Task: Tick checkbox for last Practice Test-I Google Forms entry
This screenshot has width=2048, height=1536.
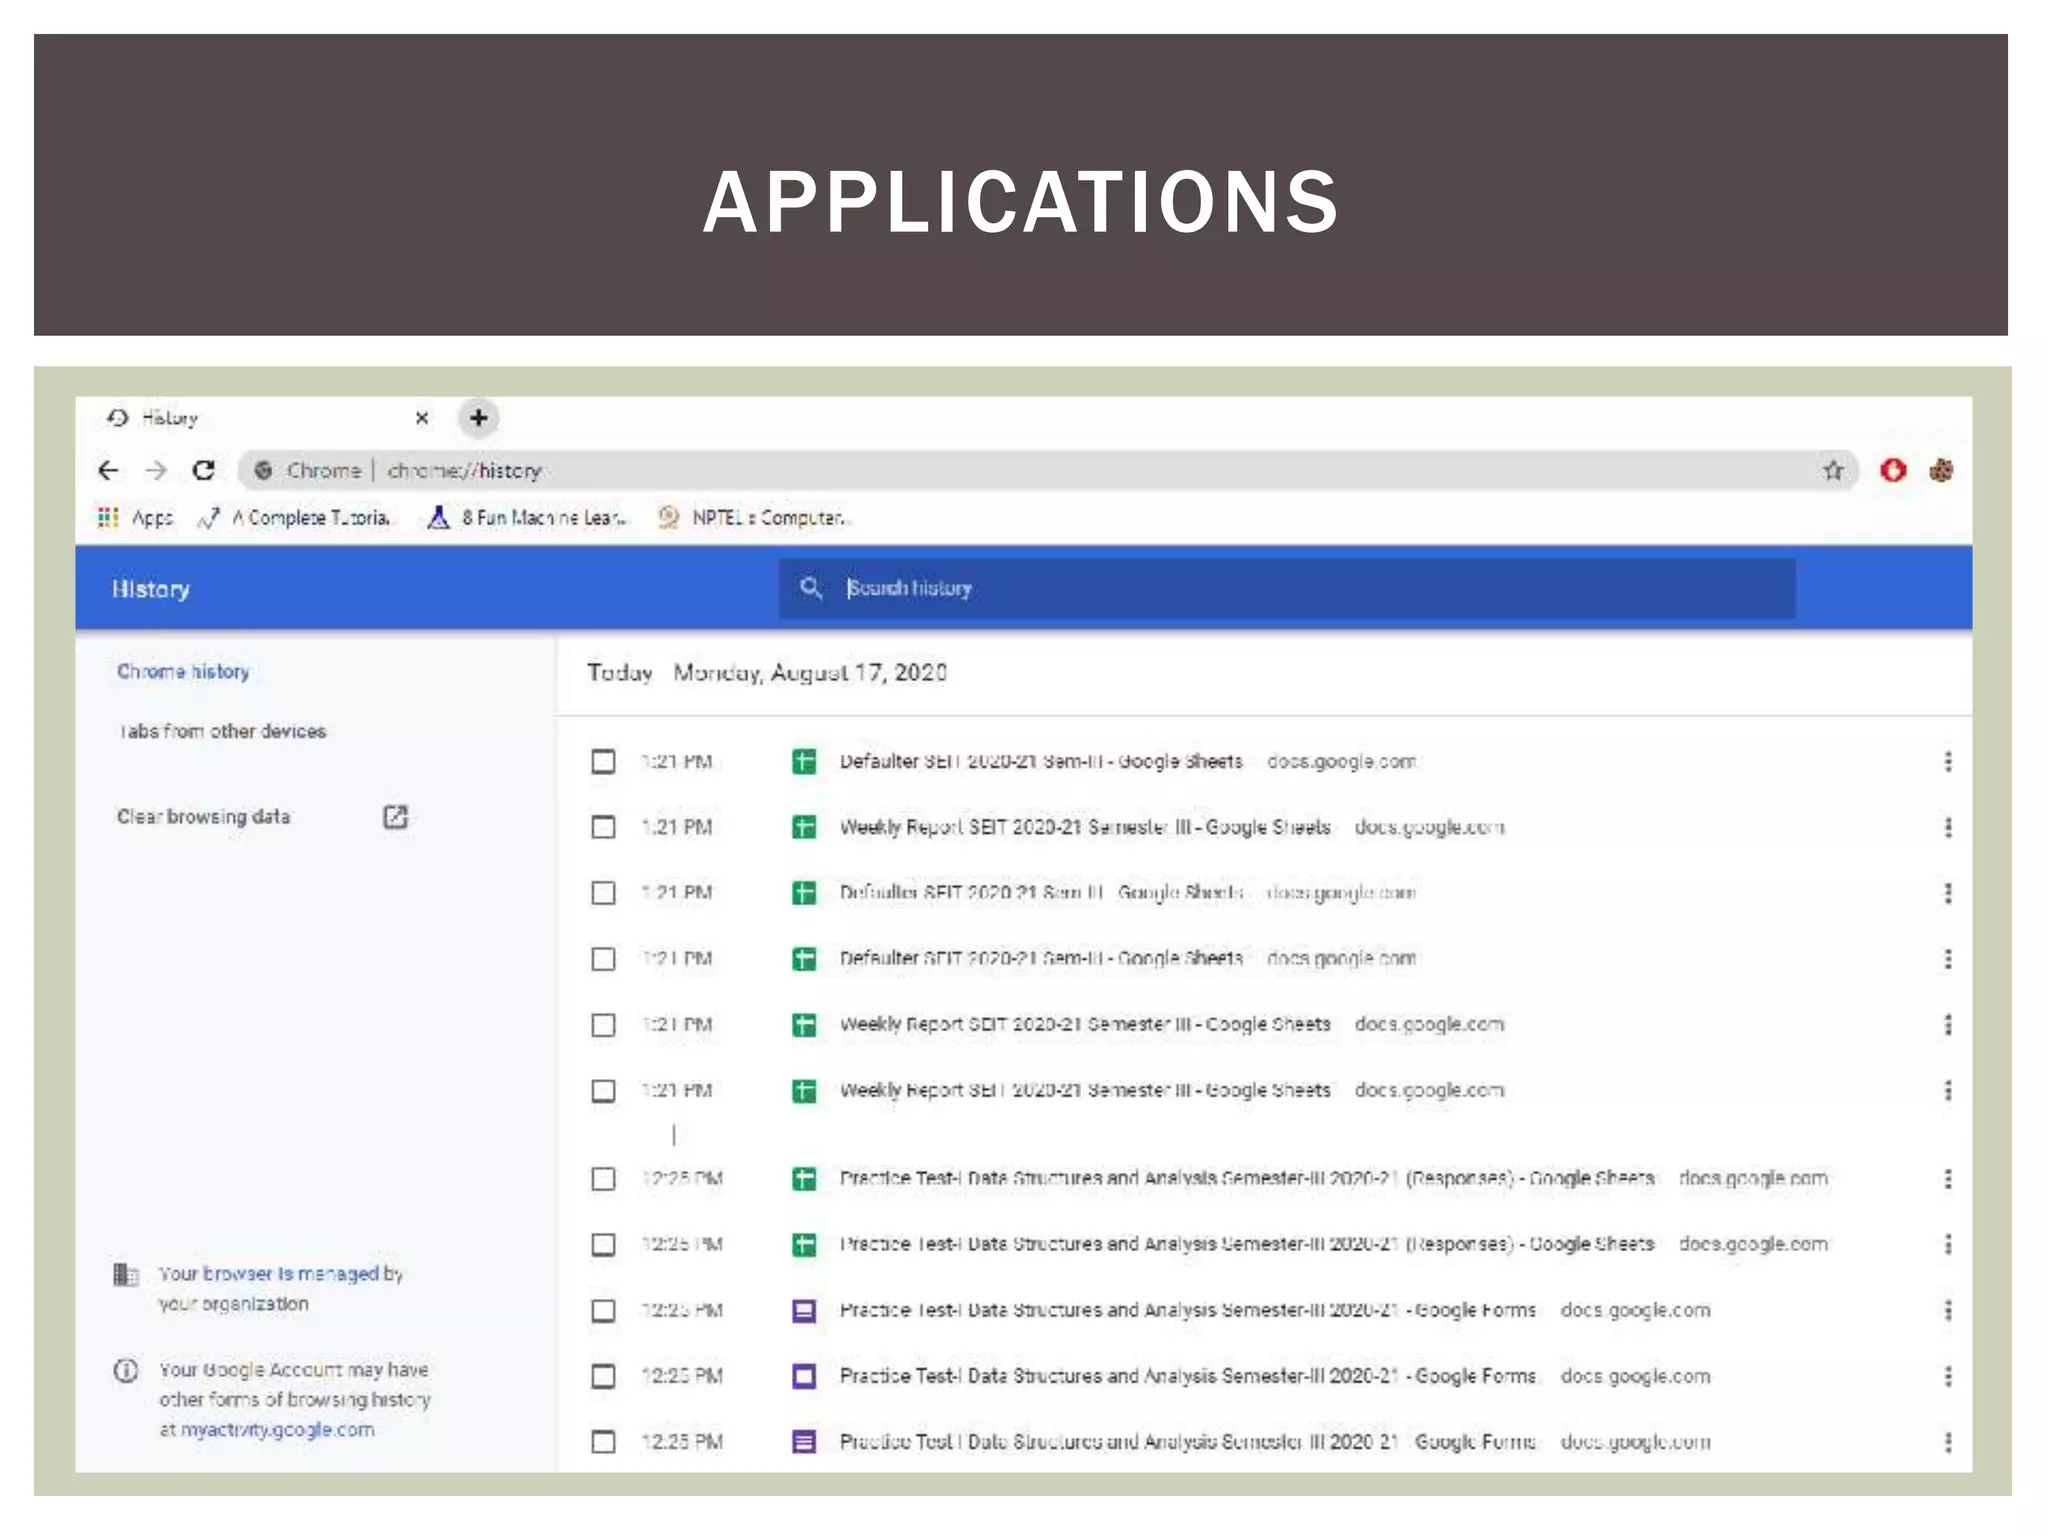Action: (603, 1442)
